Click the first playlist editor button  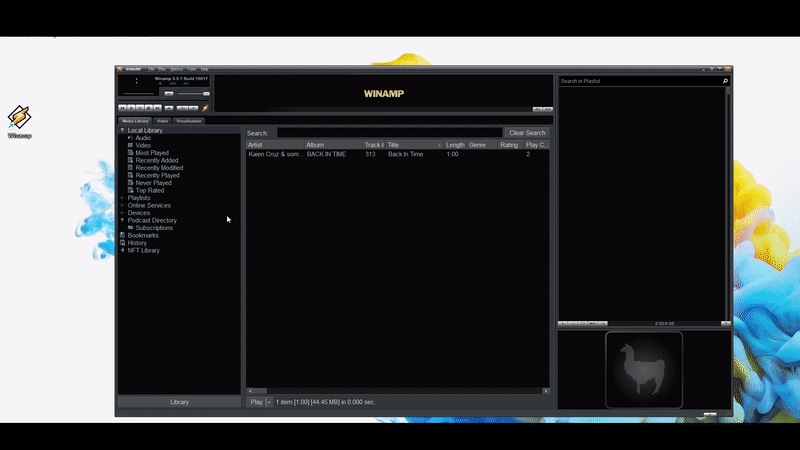[562, 323]
